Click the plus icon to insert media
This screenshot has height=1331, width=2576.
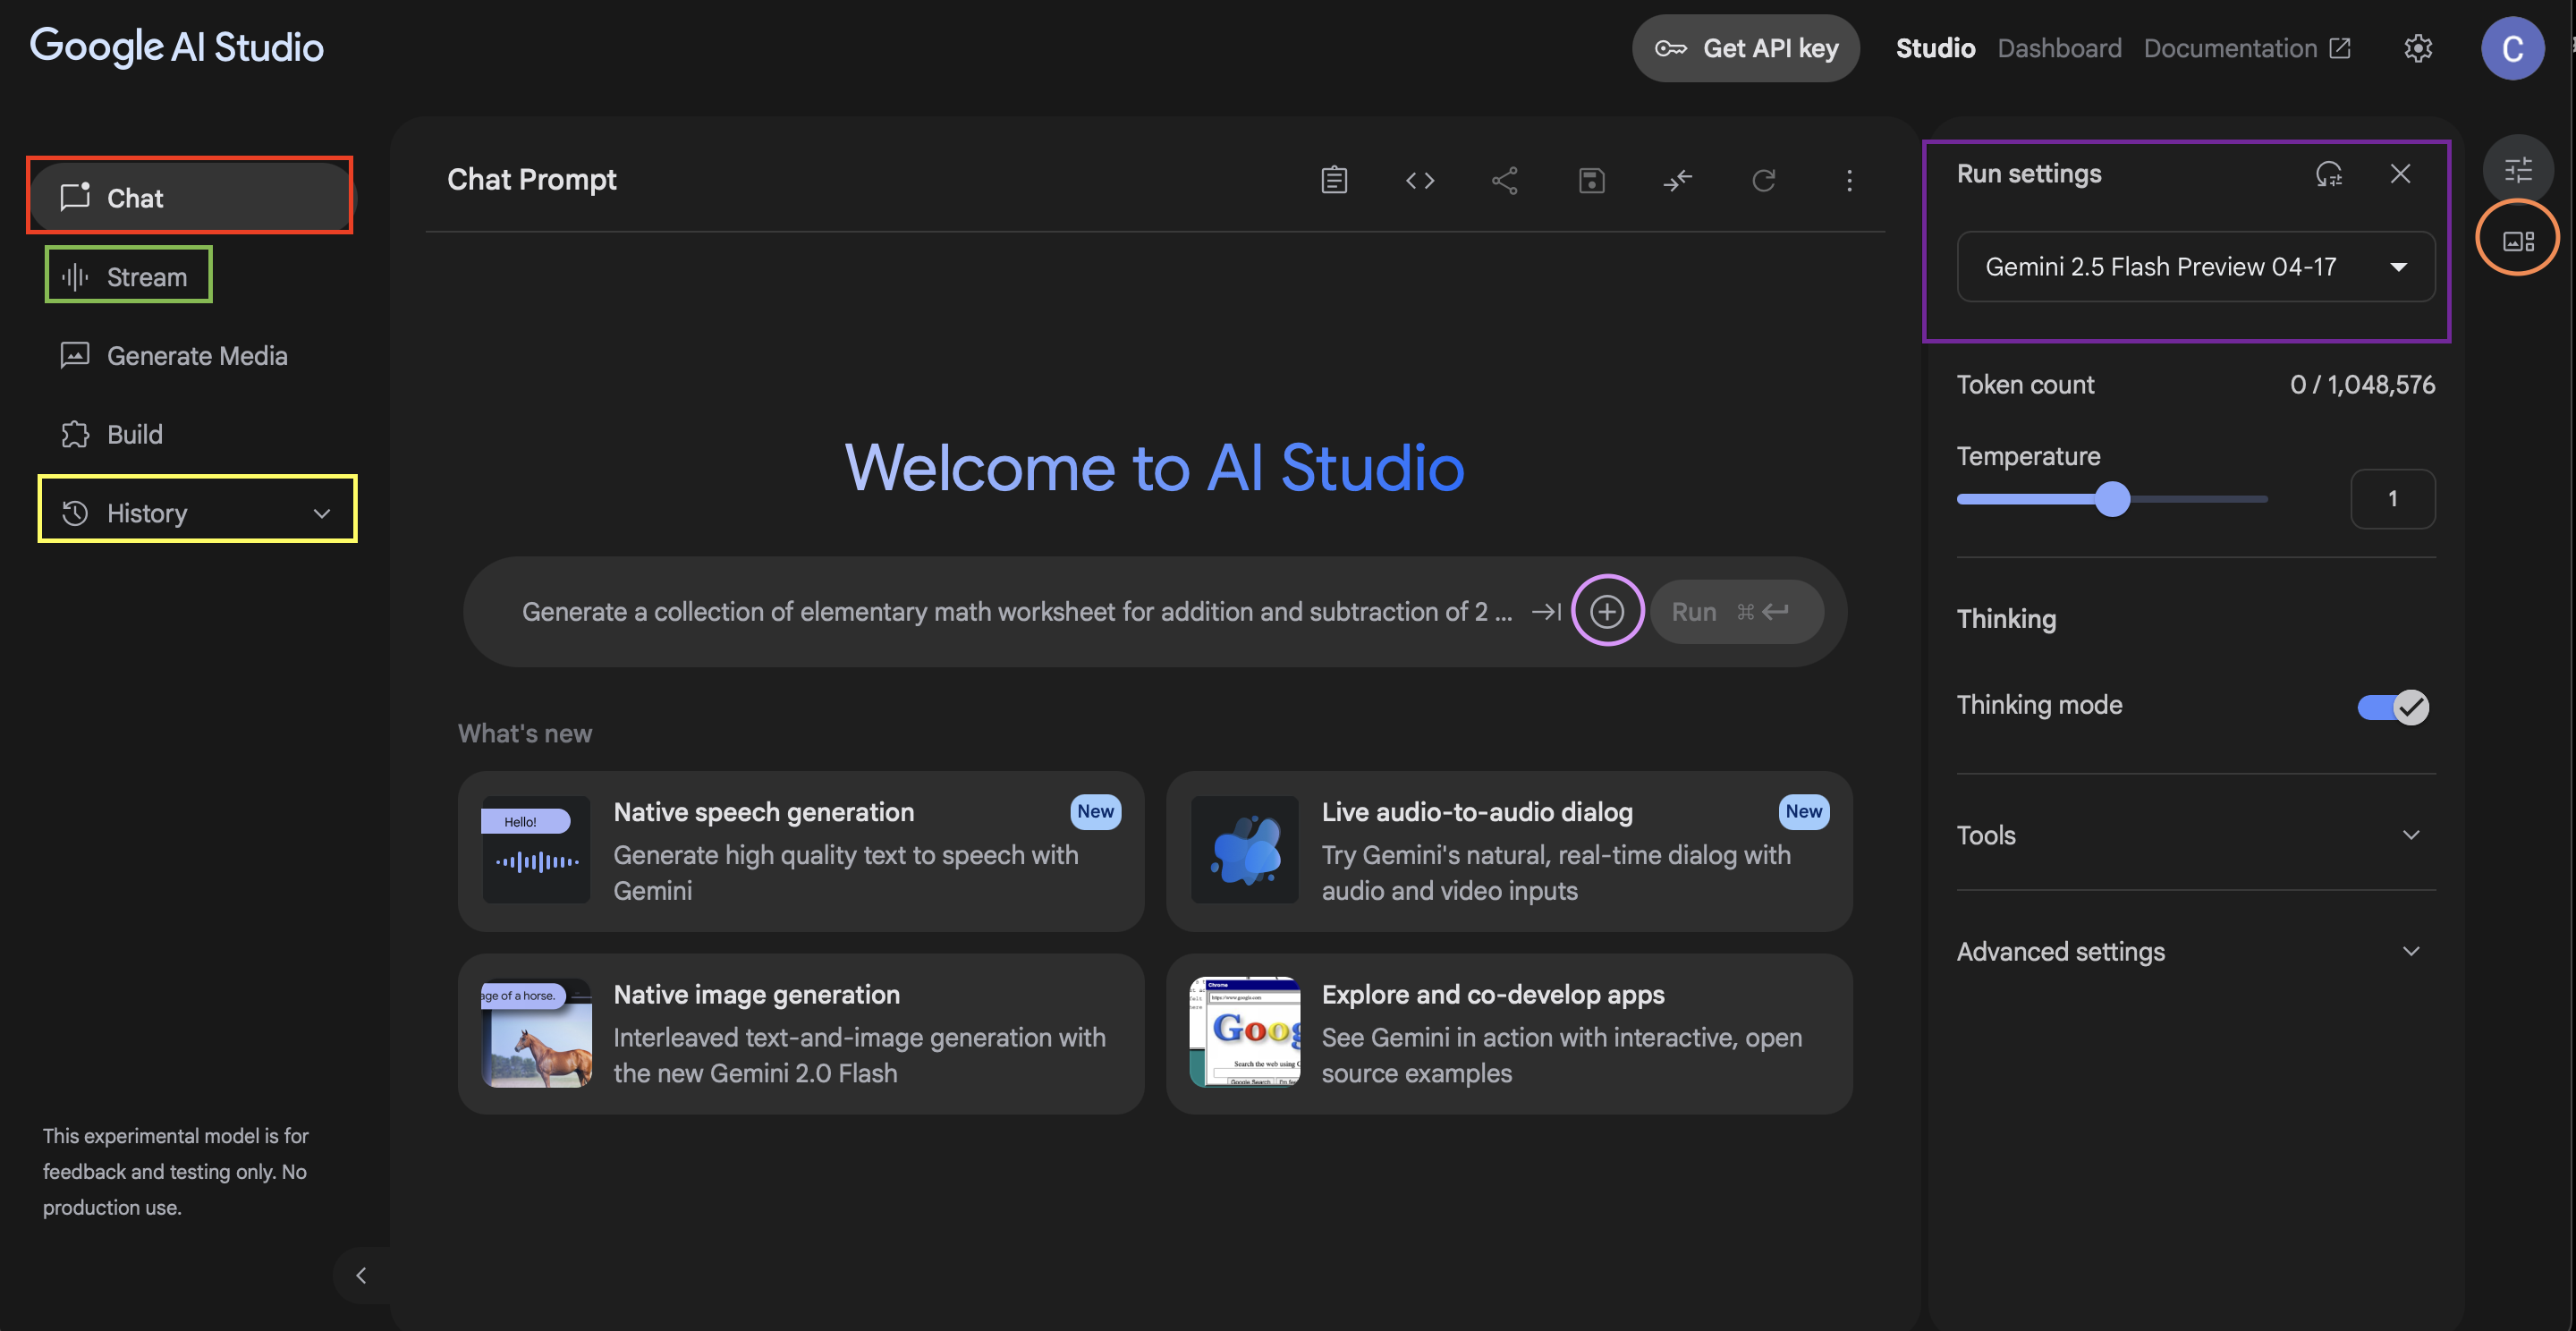tap(1607, 611)
